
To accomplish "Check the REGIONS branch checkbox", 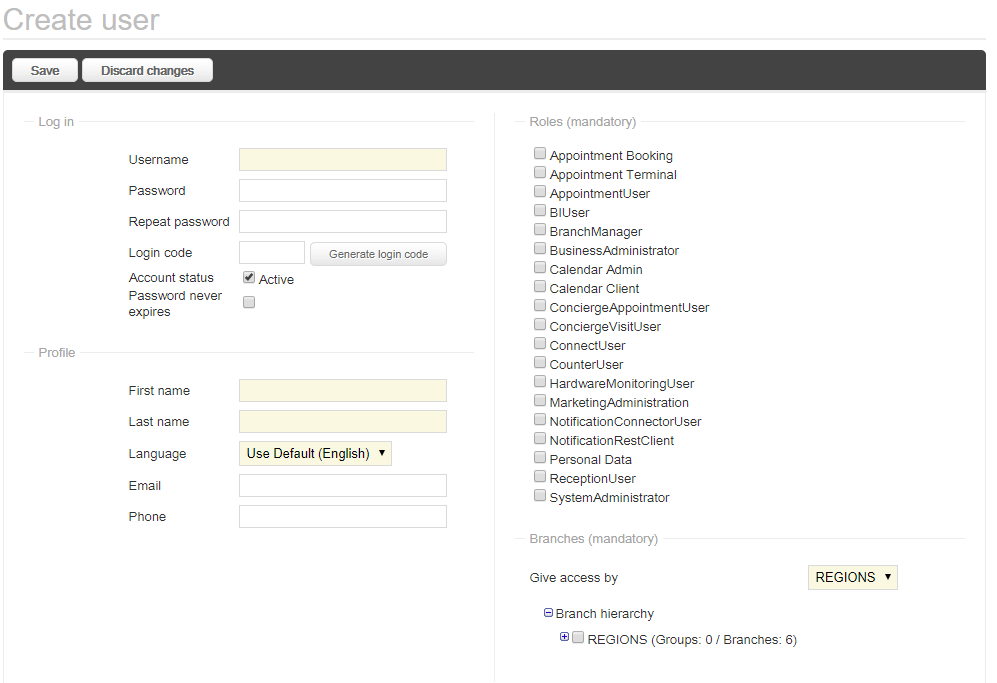I will (x=578, y=637).
